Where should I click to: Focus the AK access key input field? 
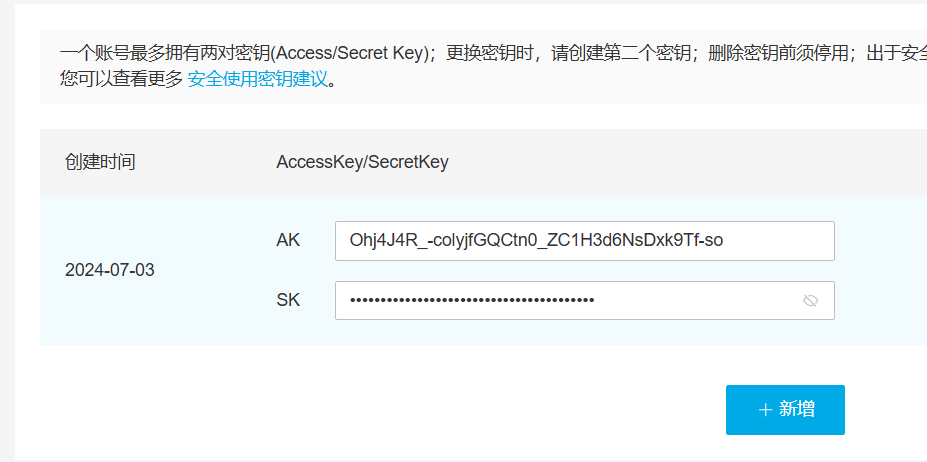tap(585, 241)
